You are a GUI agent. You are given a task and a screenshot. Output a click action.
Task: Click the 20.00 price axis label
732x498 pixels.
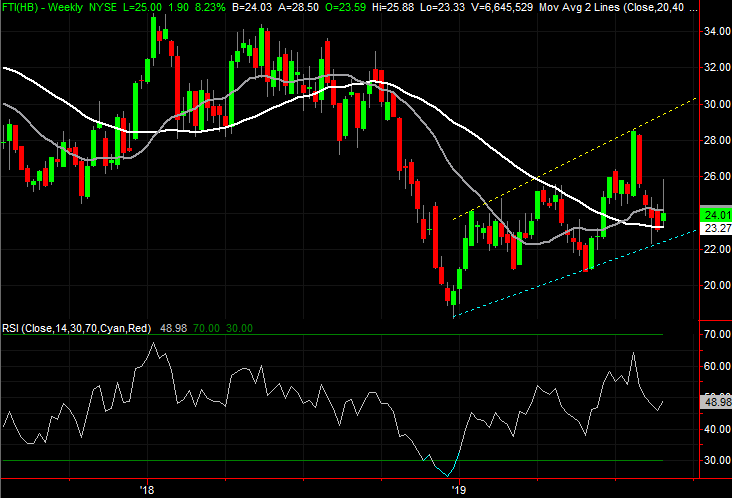click(x=717, y=285)
